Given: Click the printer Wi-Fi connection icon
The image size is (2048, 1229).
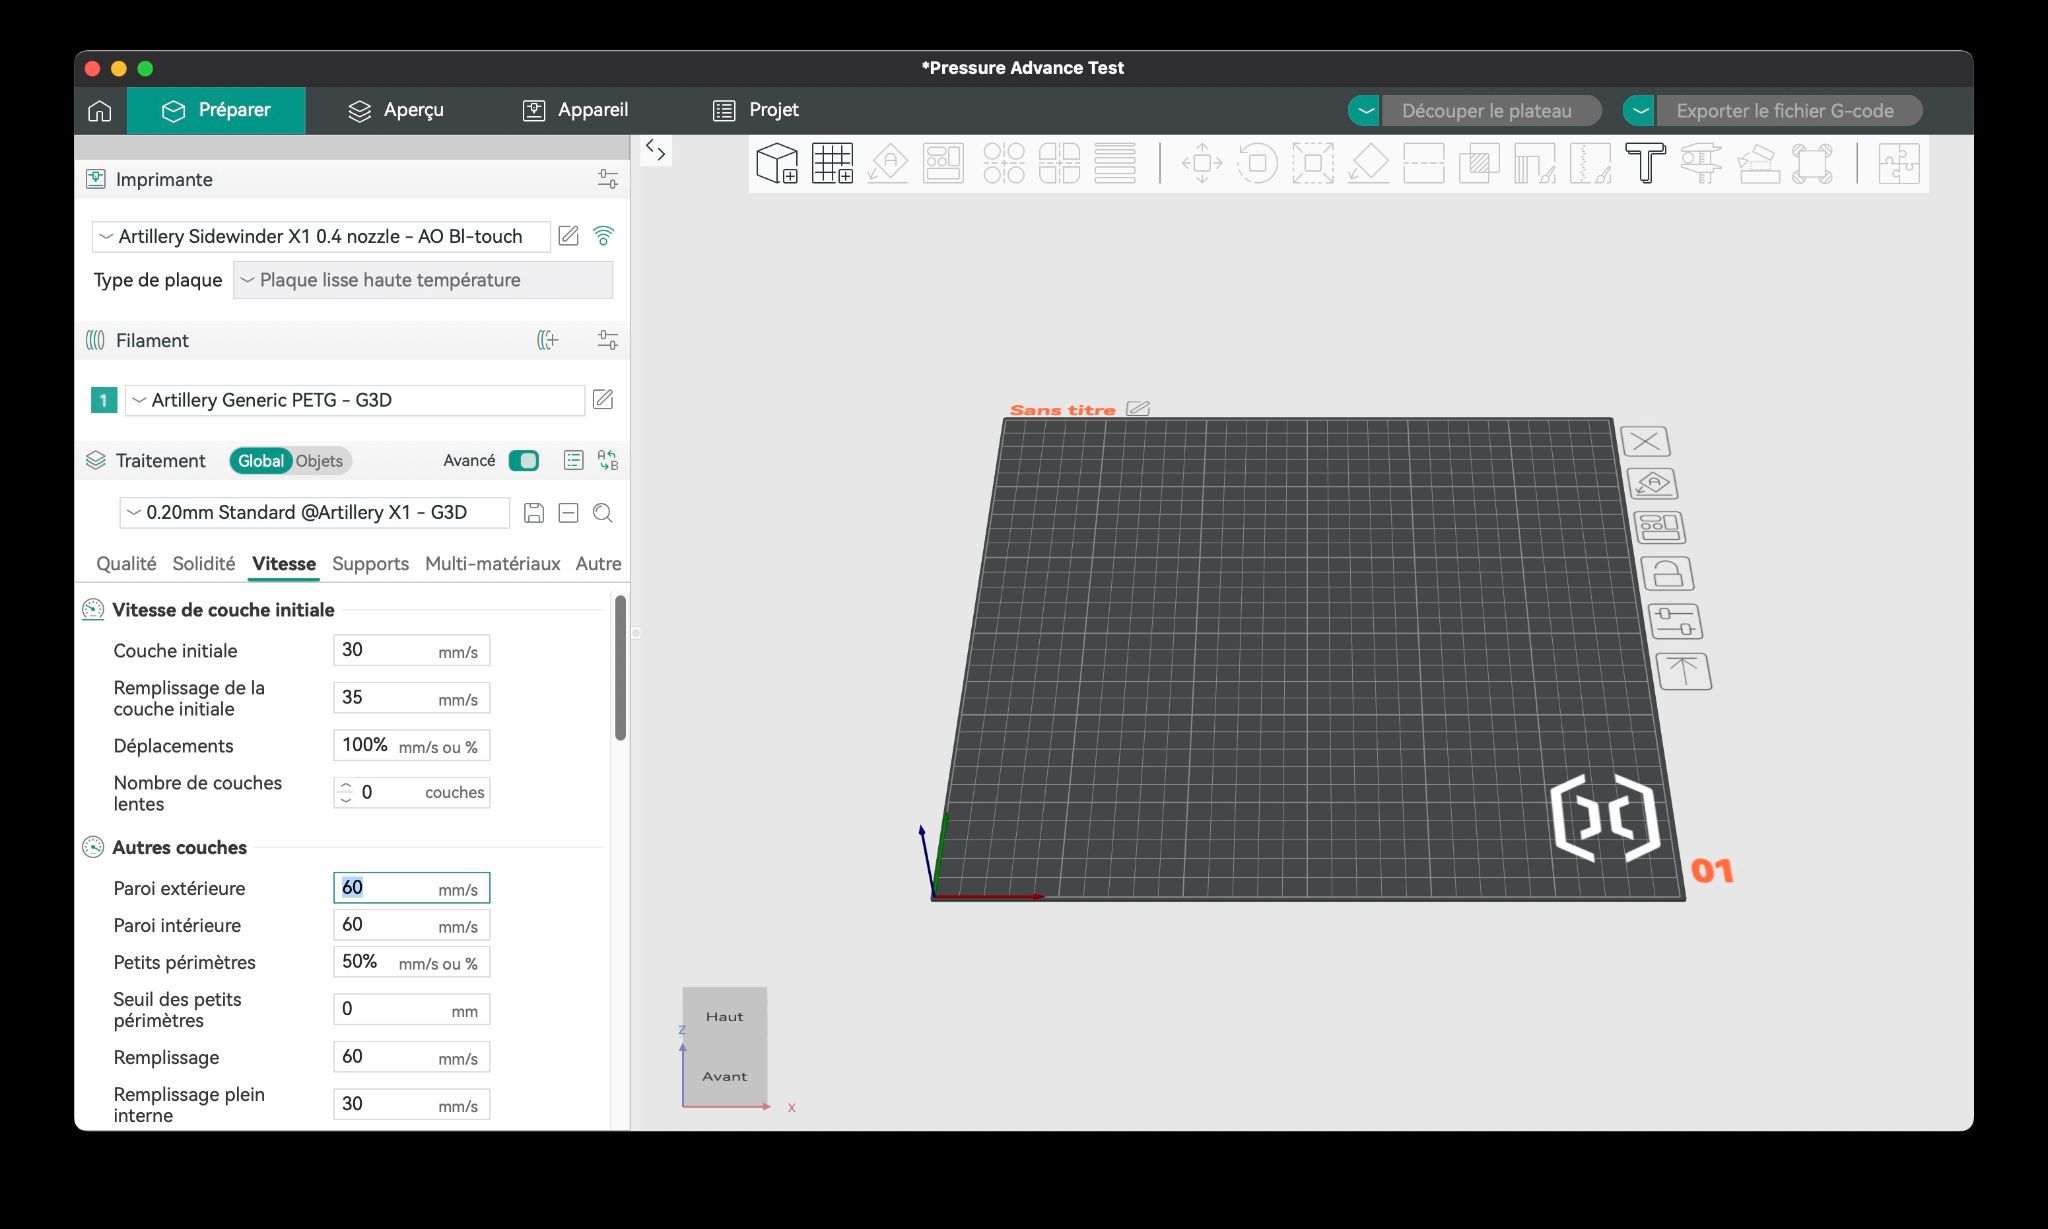Looking at the screenshot, I should [603, 236].
